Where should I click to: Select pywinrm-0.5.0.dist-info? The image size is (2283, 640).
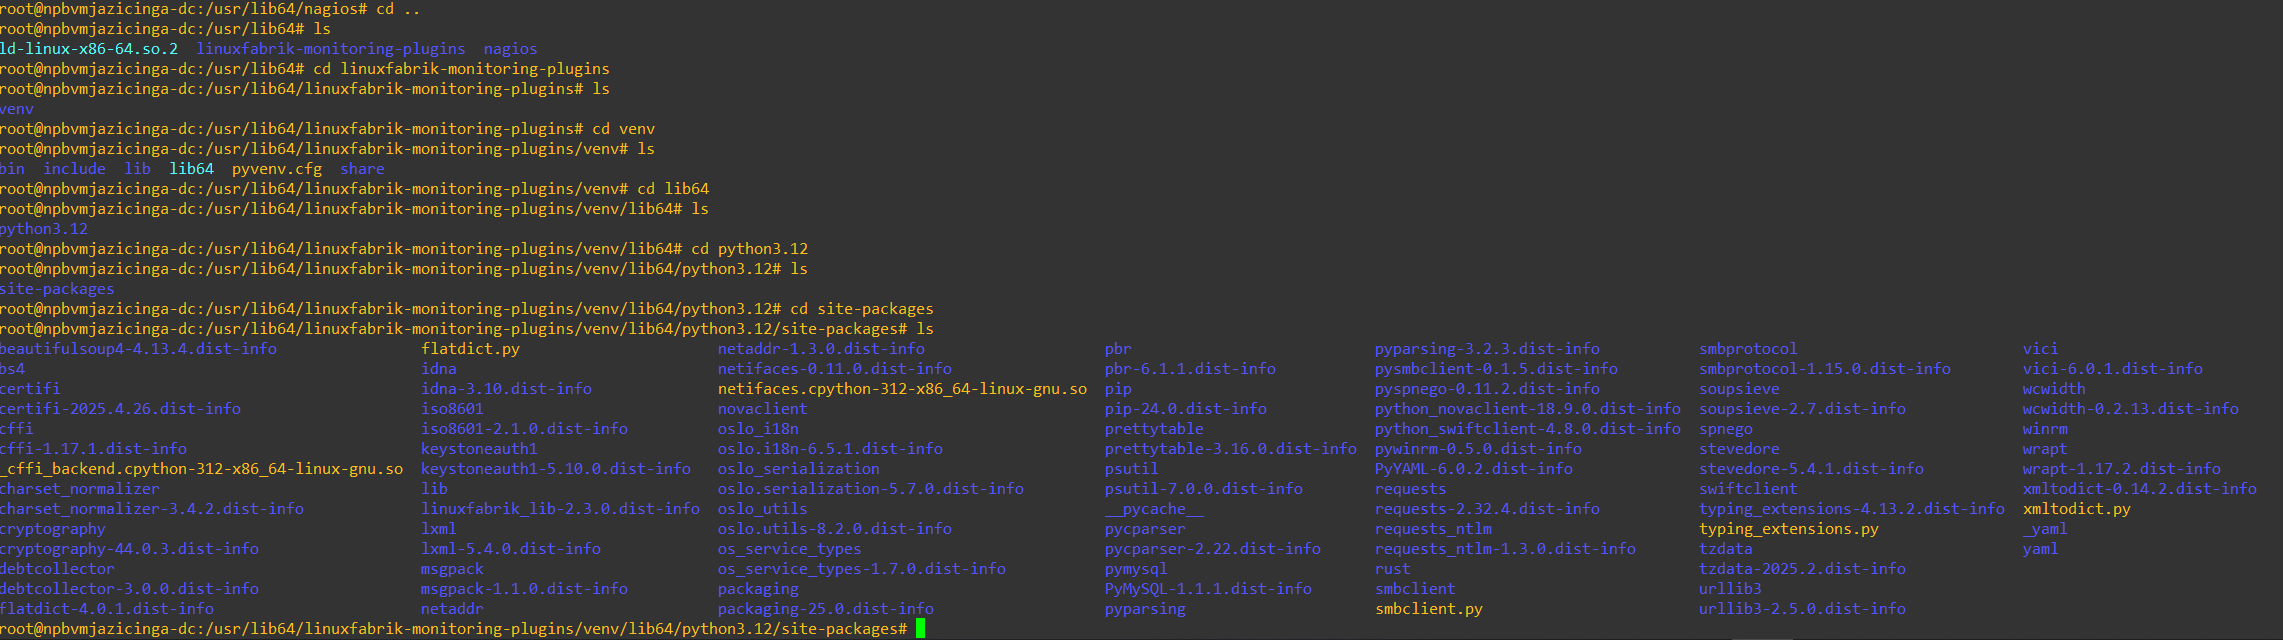point(1478,449)
